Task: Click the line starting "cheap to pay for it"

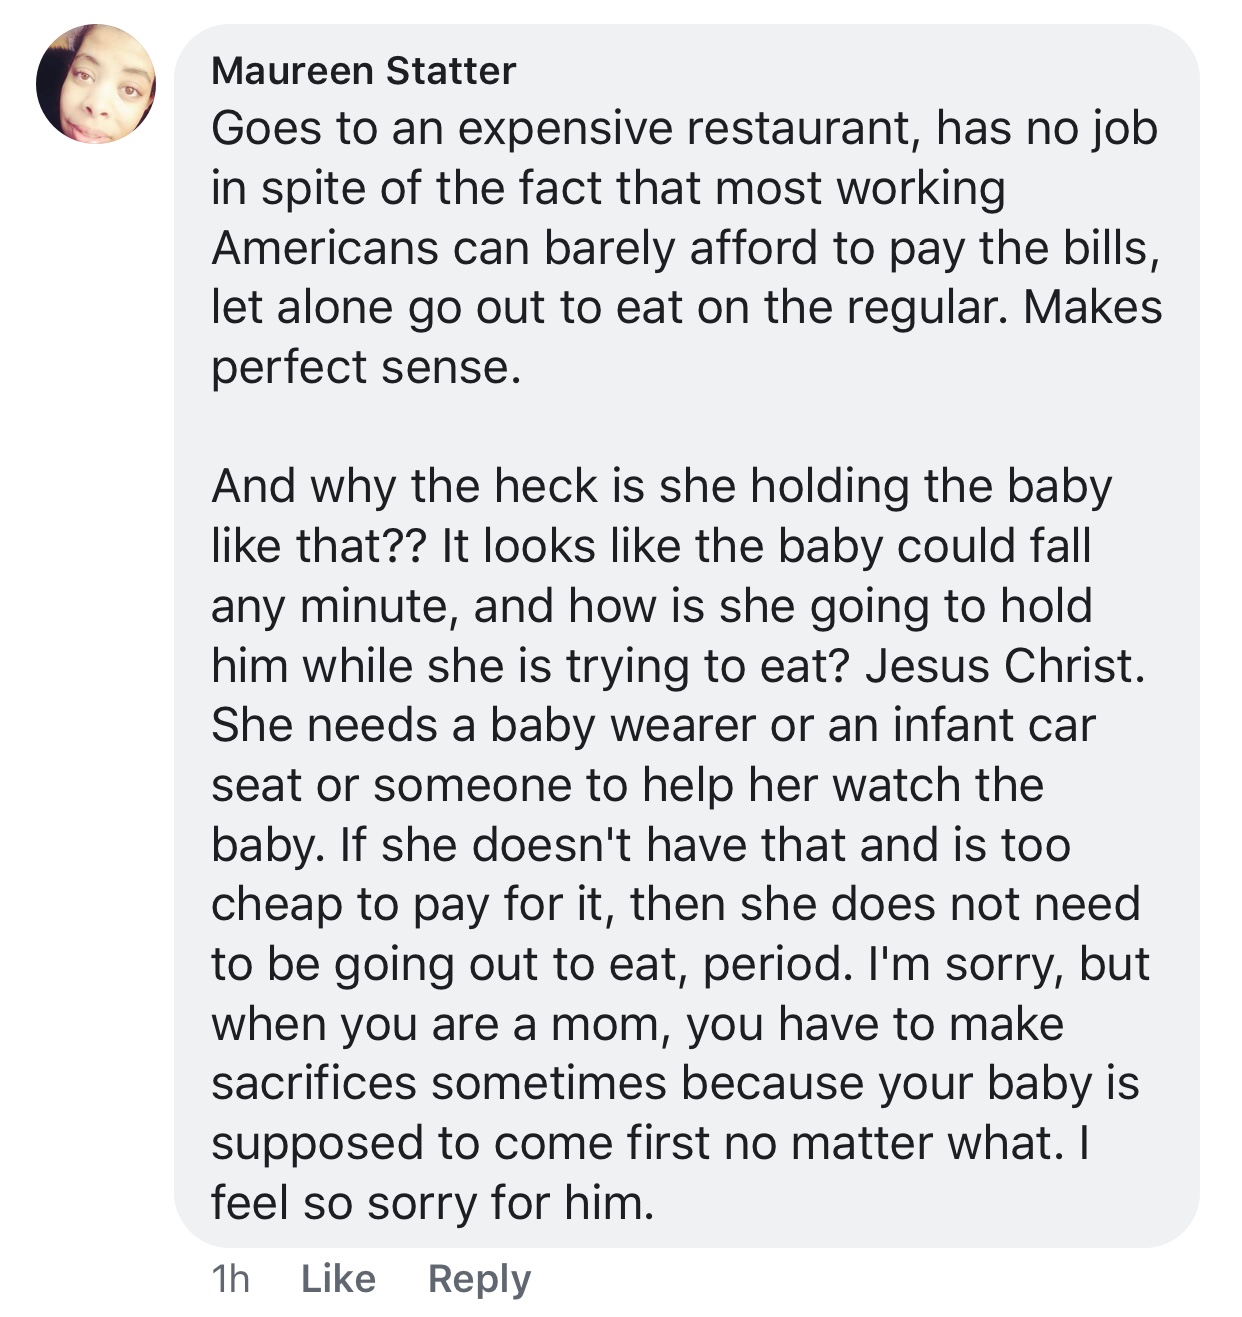Action: pyautogui.click(x=675, y=904)
